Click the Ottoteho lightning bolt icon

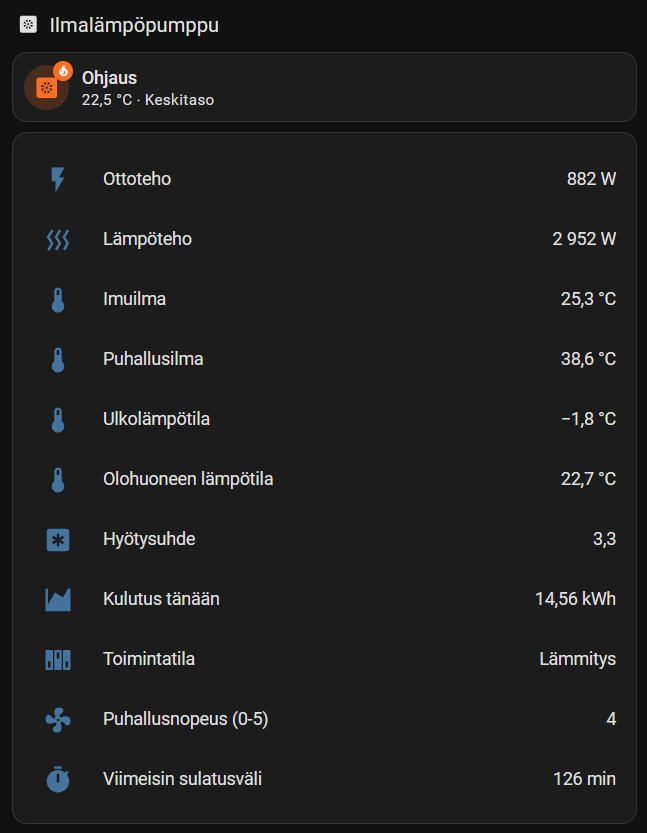pos(58,180)
